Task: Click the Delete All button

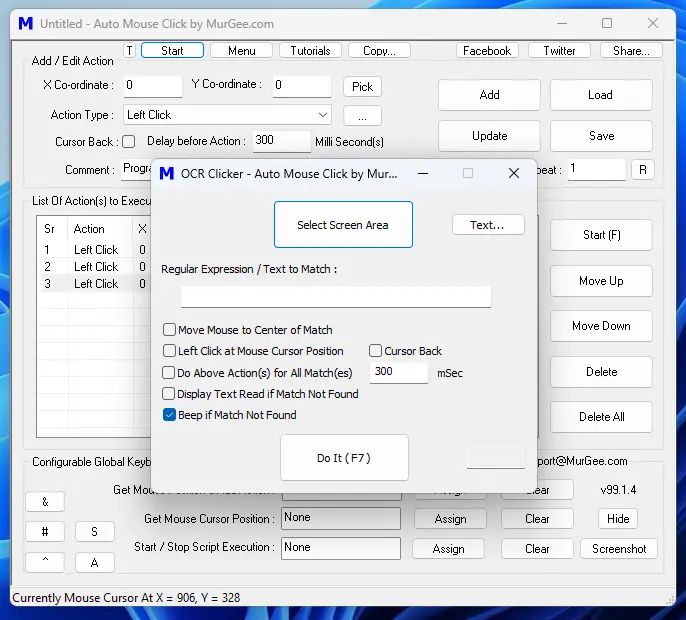Action: click(601, 417)
